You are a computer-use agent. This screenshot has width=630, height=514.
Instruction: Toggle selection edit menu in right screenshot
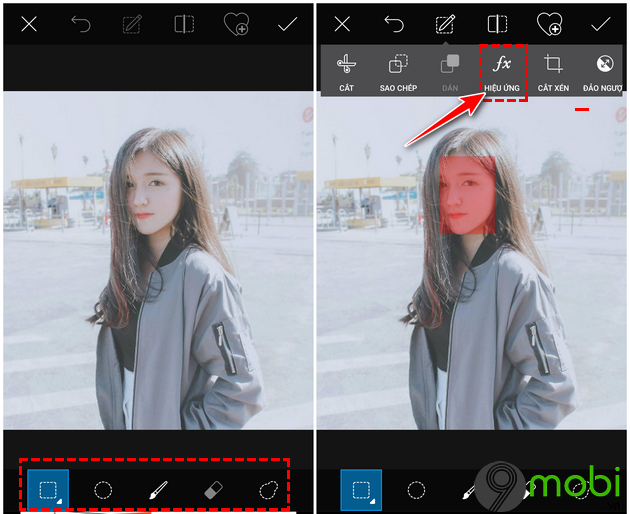(x=446, y=24)
